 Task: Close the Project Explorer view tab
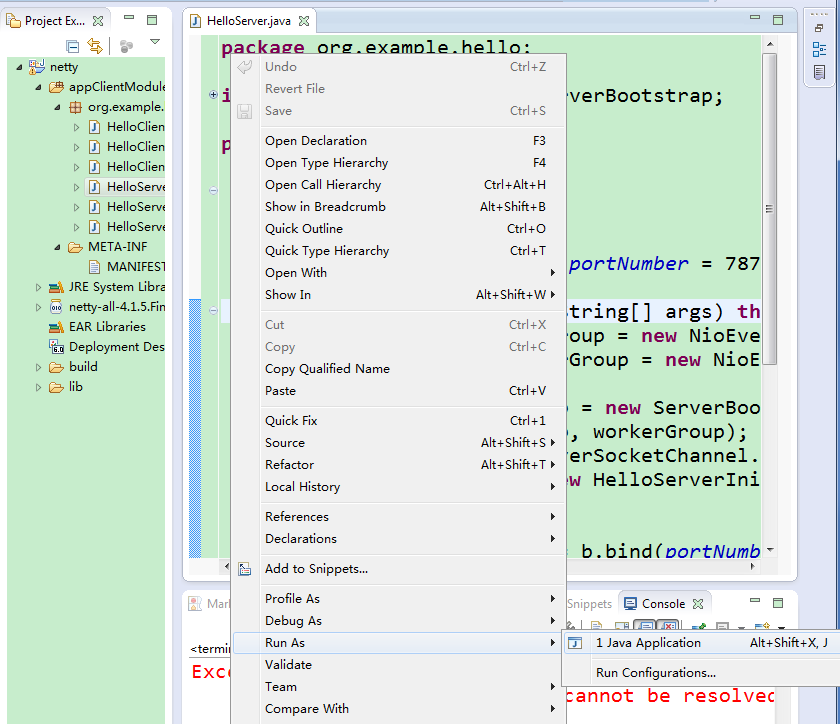(98, 21)
